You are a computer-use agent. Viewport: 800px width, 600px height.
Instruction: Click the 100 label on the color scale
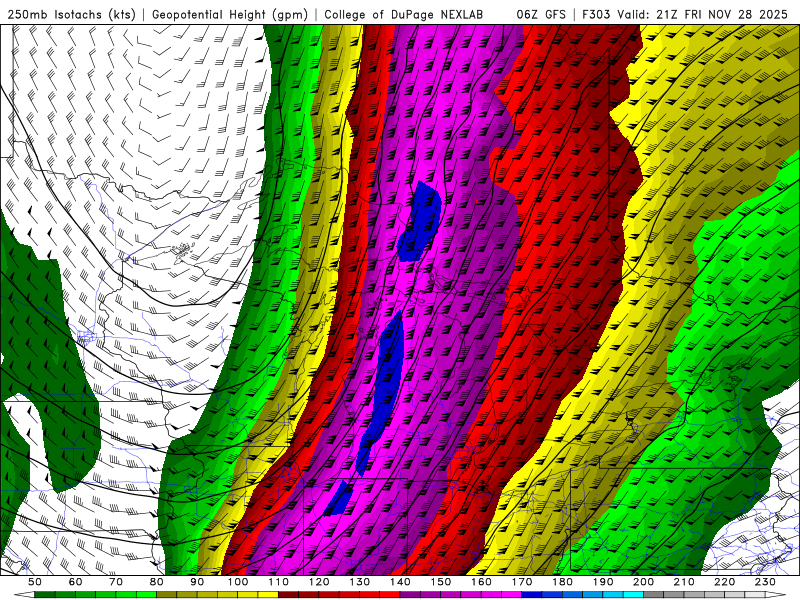pos(238,582)
